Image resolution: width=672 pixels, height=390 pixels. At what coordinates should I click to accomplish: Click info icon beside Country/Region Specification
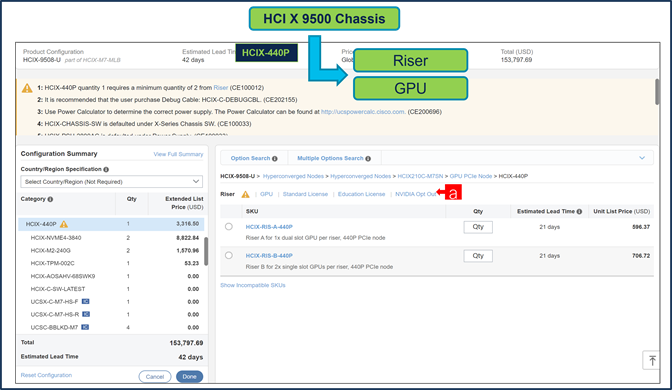pos(106,169)
